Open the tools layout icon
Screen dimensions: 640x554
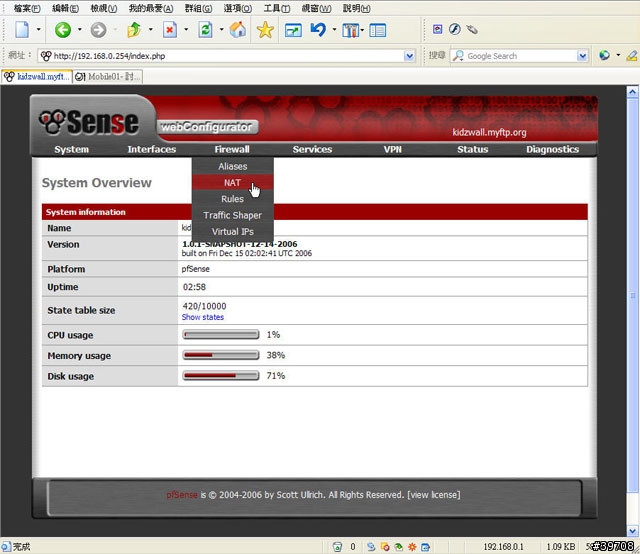[350, 30]
